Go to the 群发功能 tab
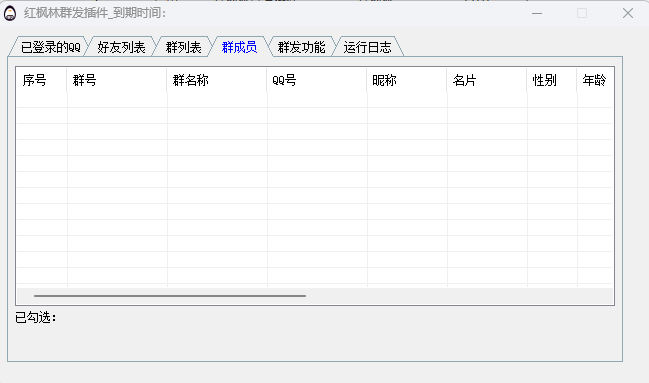 click(301, 47)
